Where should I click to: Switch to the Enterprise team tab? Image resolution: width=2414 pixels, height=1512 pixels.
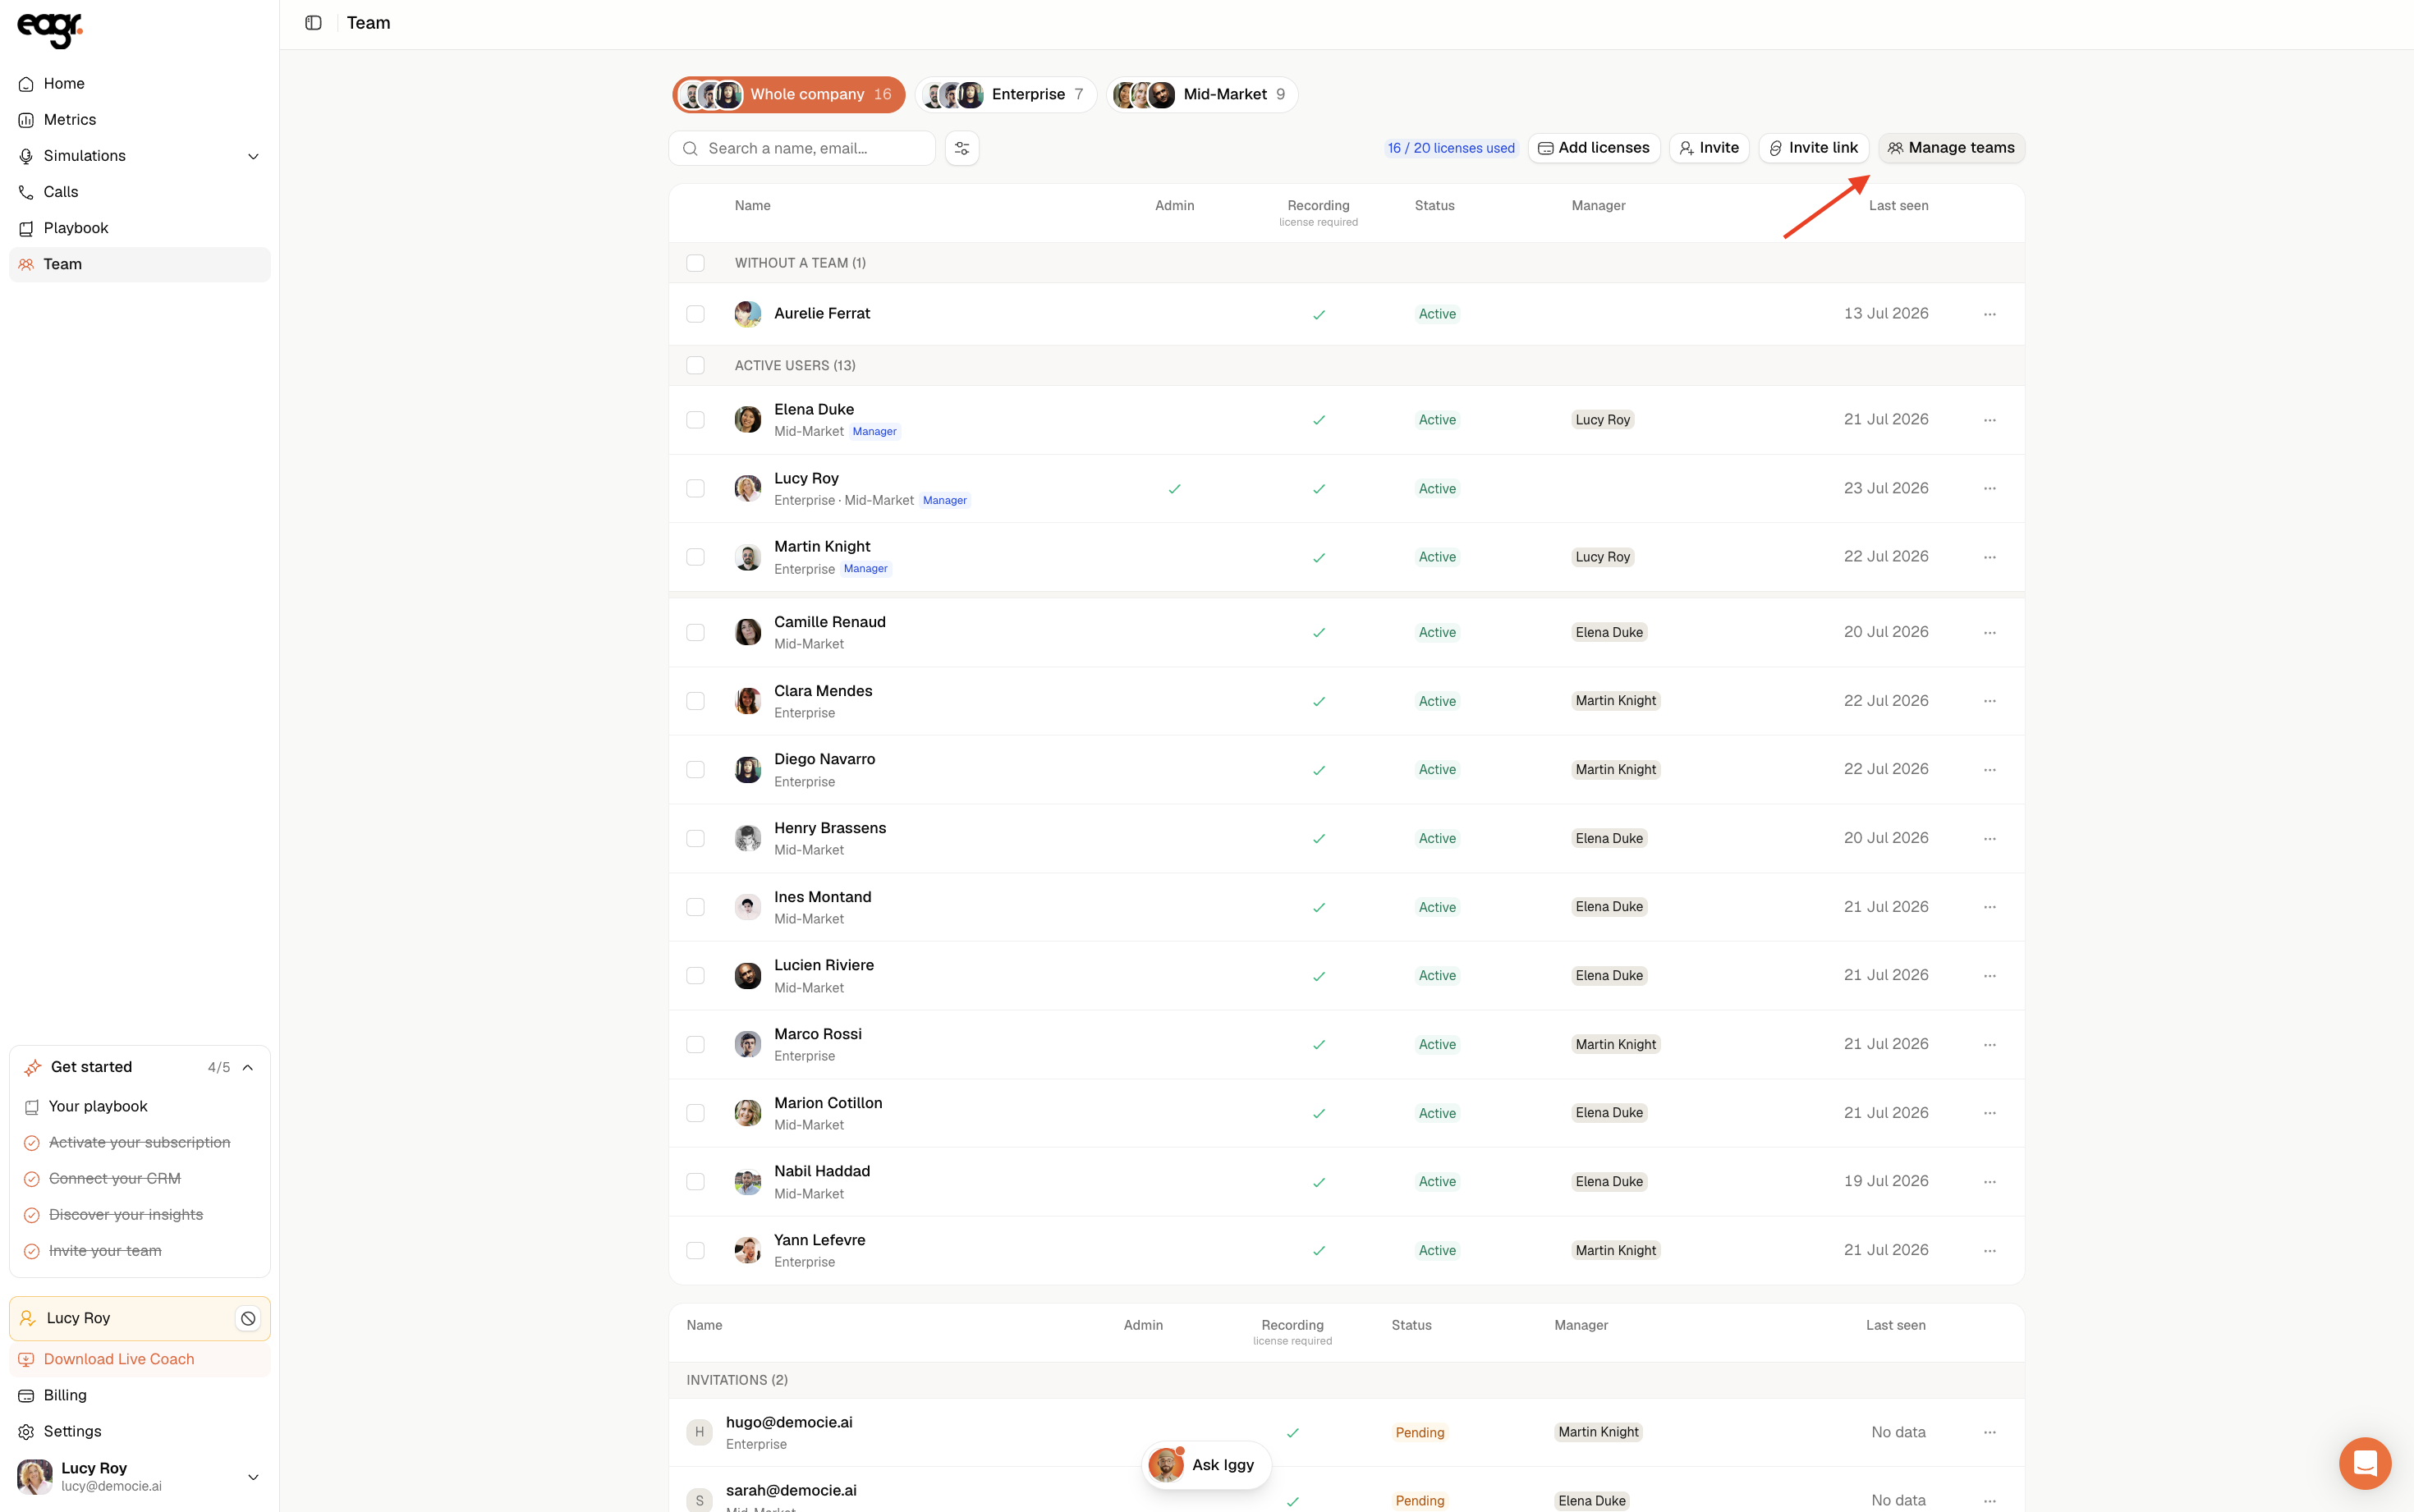click(x=1006, y=95)
